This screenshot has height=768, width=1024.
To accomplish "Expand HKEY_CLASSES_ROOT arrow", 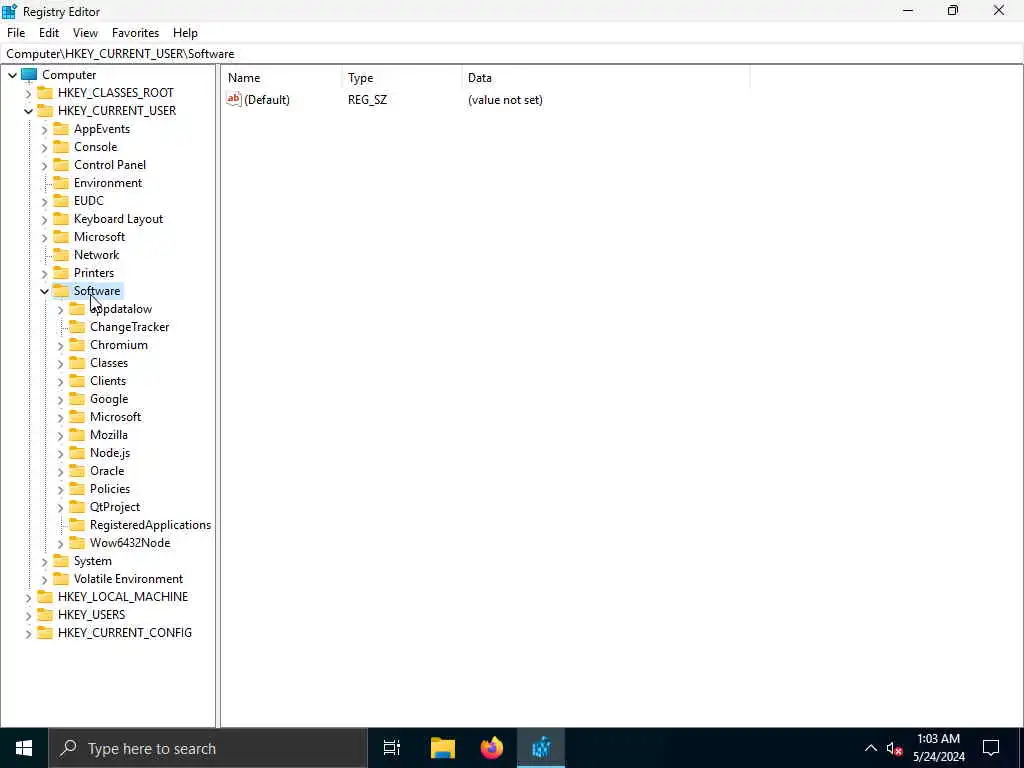I will click(x=28, y=93).
